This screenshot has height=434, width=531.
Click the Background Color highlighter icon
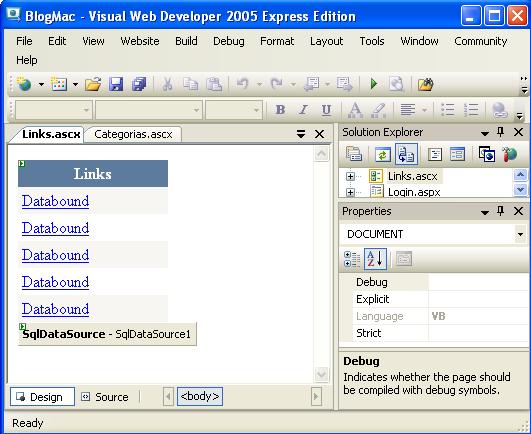click(379, 110)
